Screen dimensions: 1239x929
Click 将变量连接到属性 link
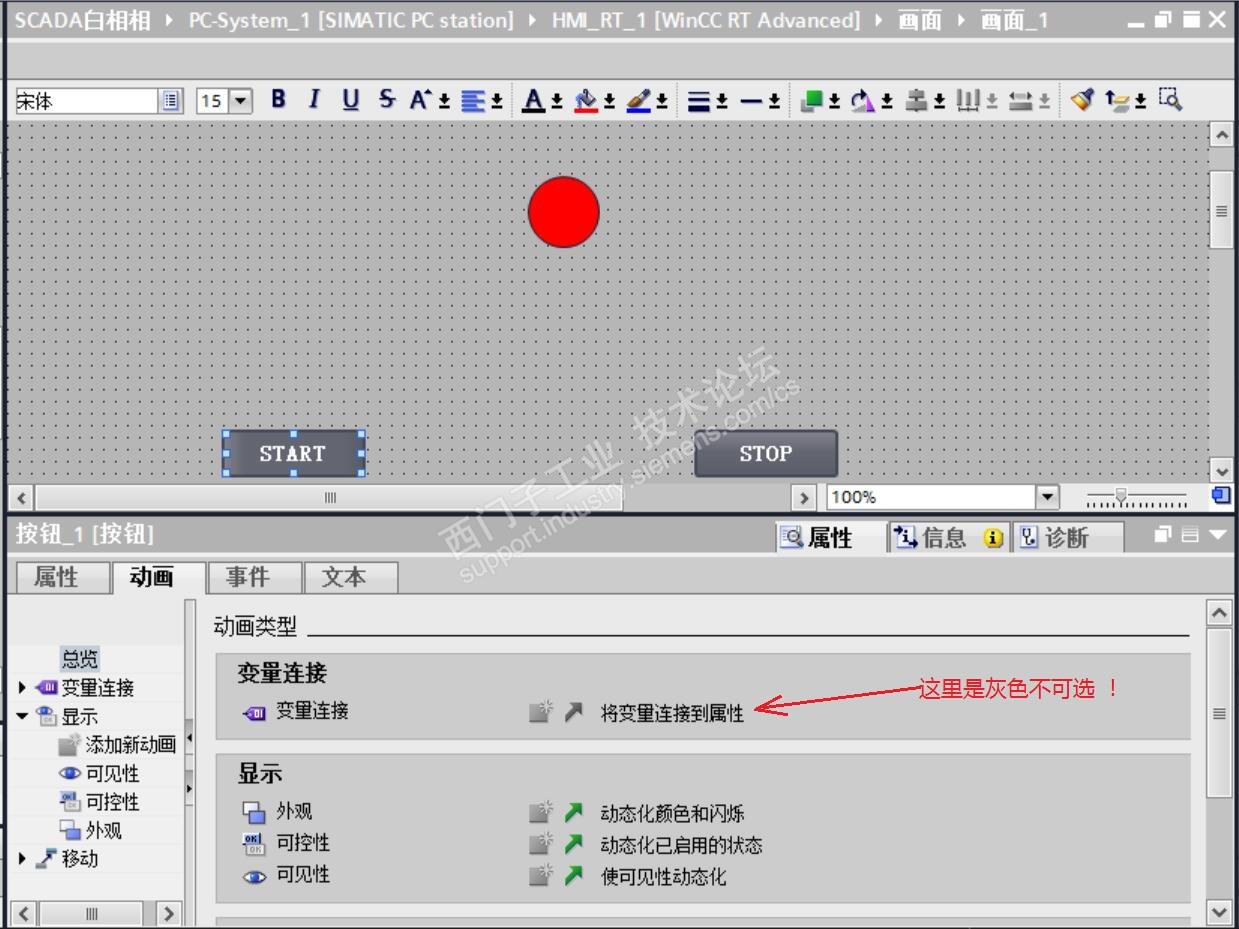(x=672, y=714)
